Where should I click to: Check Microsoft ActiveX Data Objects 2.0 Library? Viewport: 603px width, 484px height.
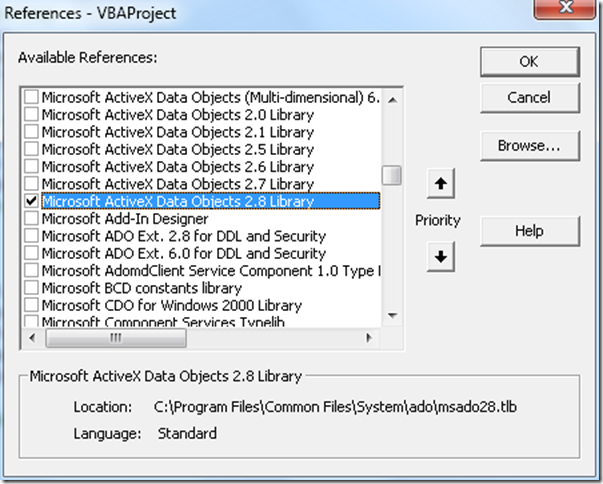click(32, 115)
